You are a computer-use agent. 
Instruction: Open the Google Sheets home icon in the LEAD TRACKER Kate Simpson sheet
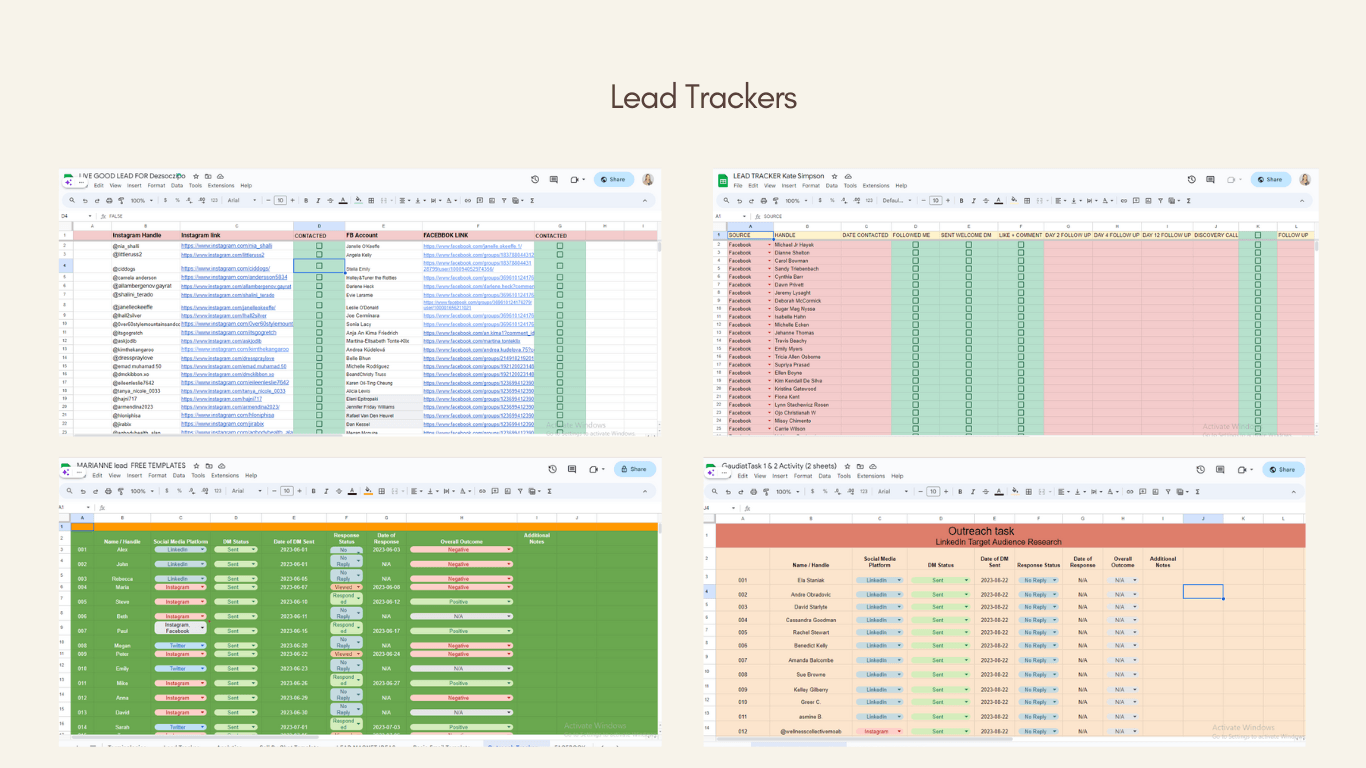pyautogui.click(x=723, y=181)
